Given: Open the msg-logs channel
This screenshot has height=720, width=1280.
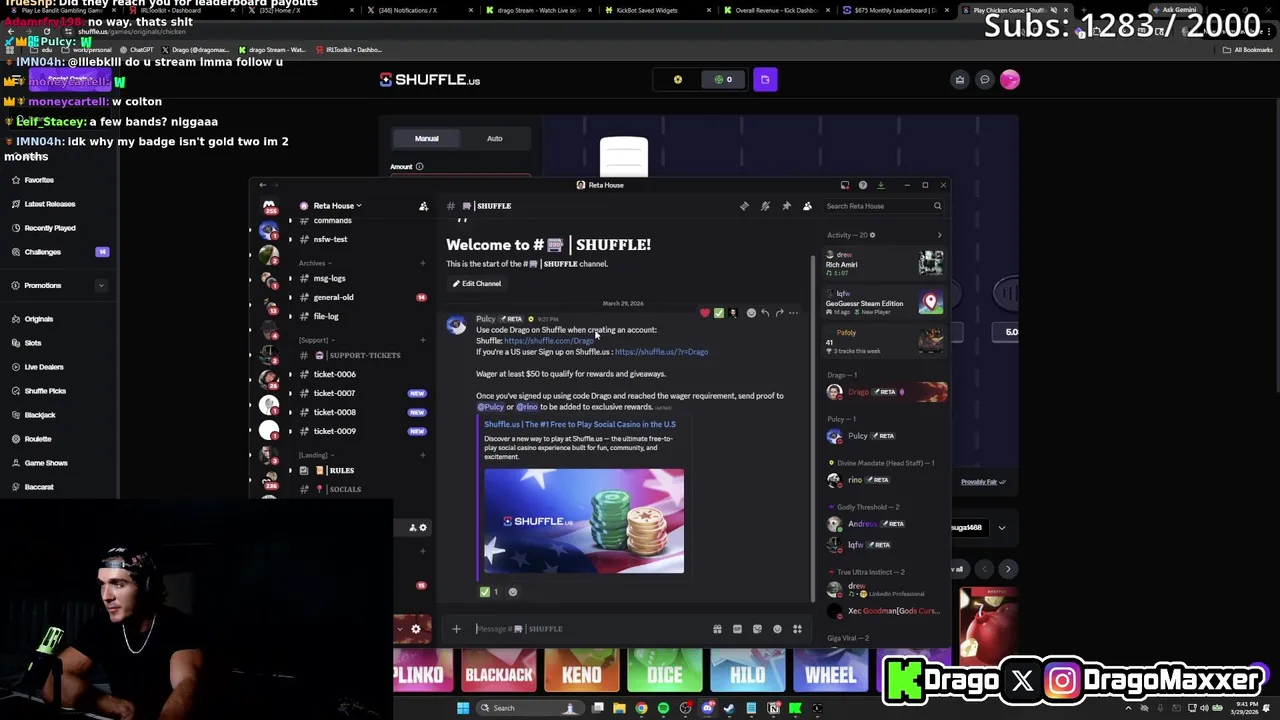Looking at the screenshot, I should click(329, 278).
